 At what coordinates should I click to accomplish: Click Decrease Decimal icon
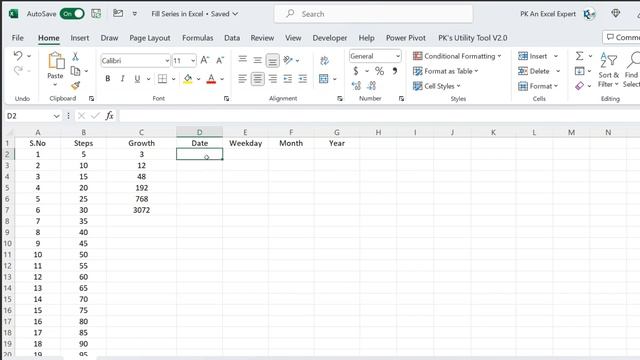(371, 86)
